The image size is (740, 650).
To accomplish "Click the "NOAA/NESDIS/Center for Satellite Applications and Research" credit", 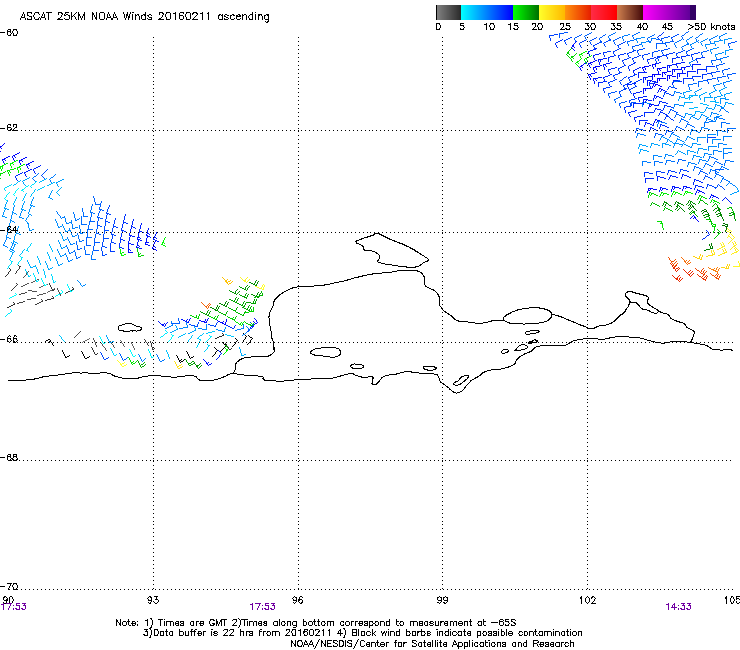I will [x=432, y=644].
